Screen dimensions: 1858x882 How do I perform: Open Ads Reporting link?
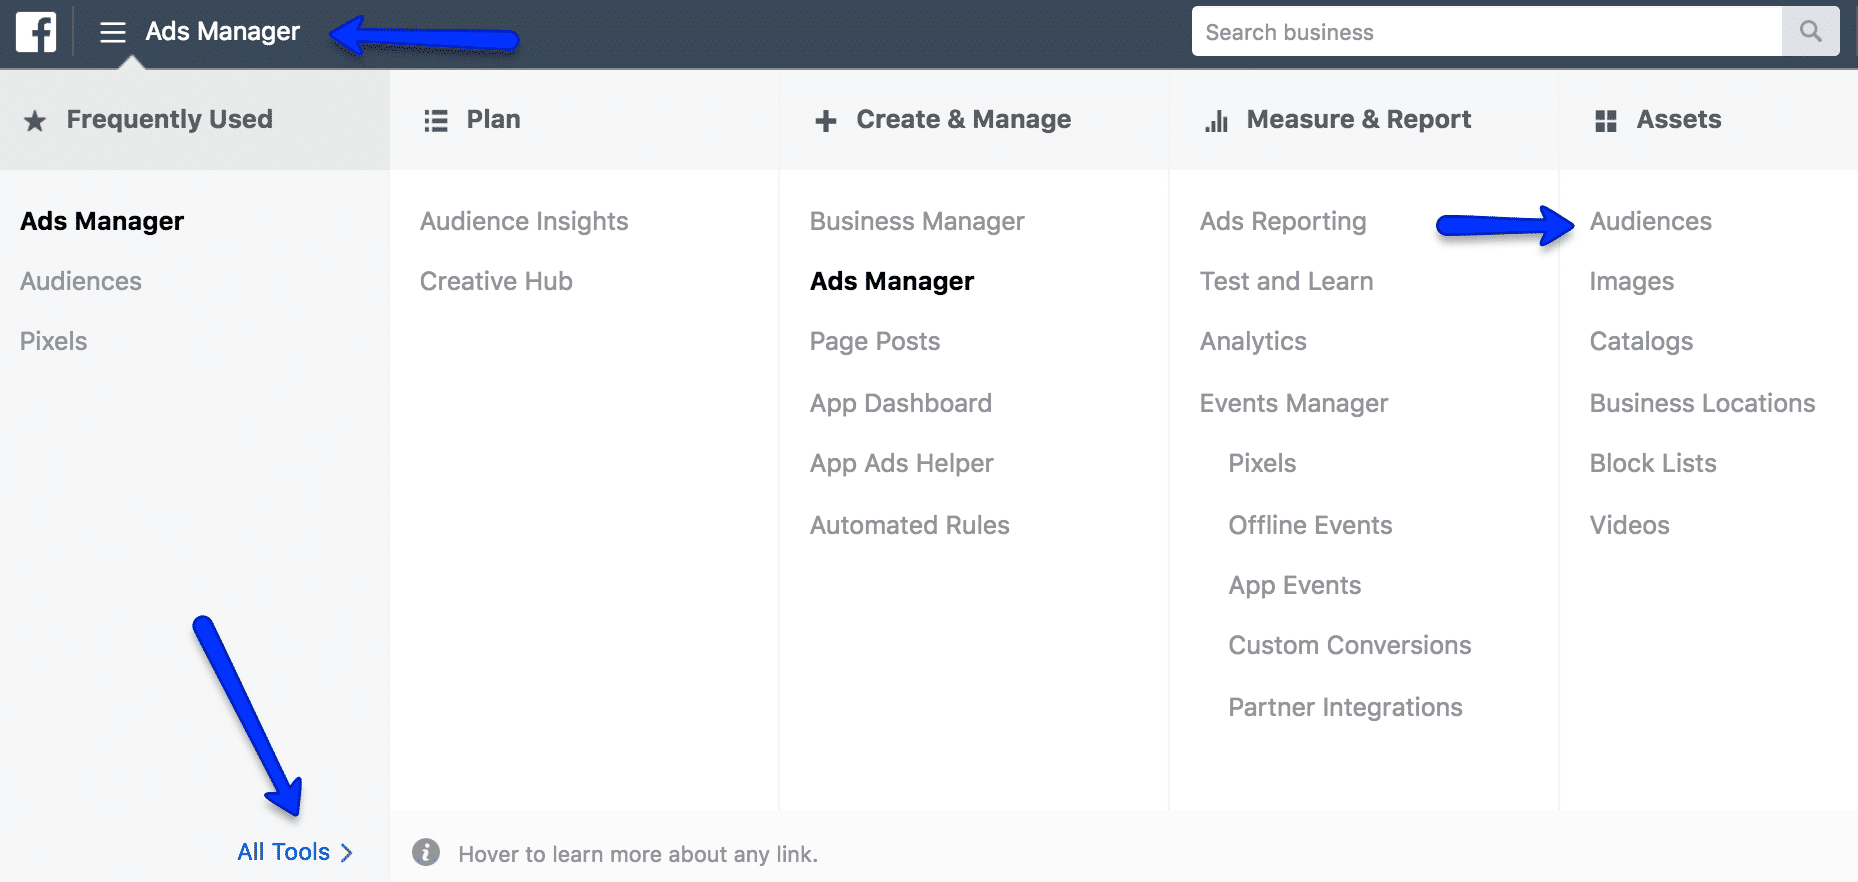[x=1283, y=221]
